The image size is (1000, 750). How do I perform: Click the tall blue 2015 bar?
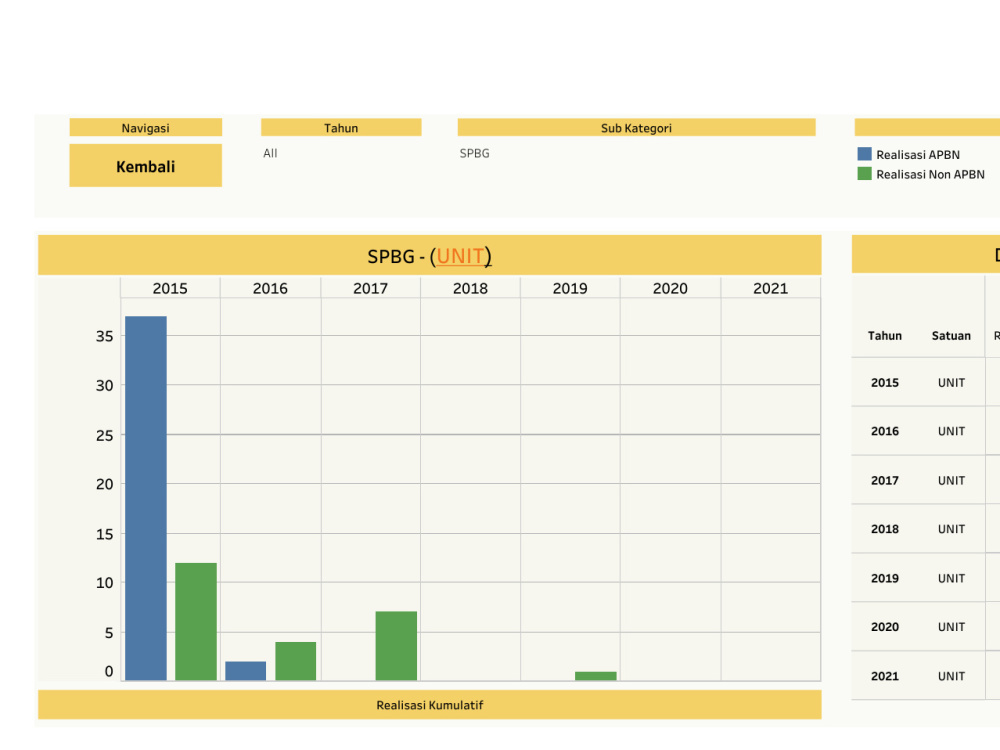tap(145, 490)
